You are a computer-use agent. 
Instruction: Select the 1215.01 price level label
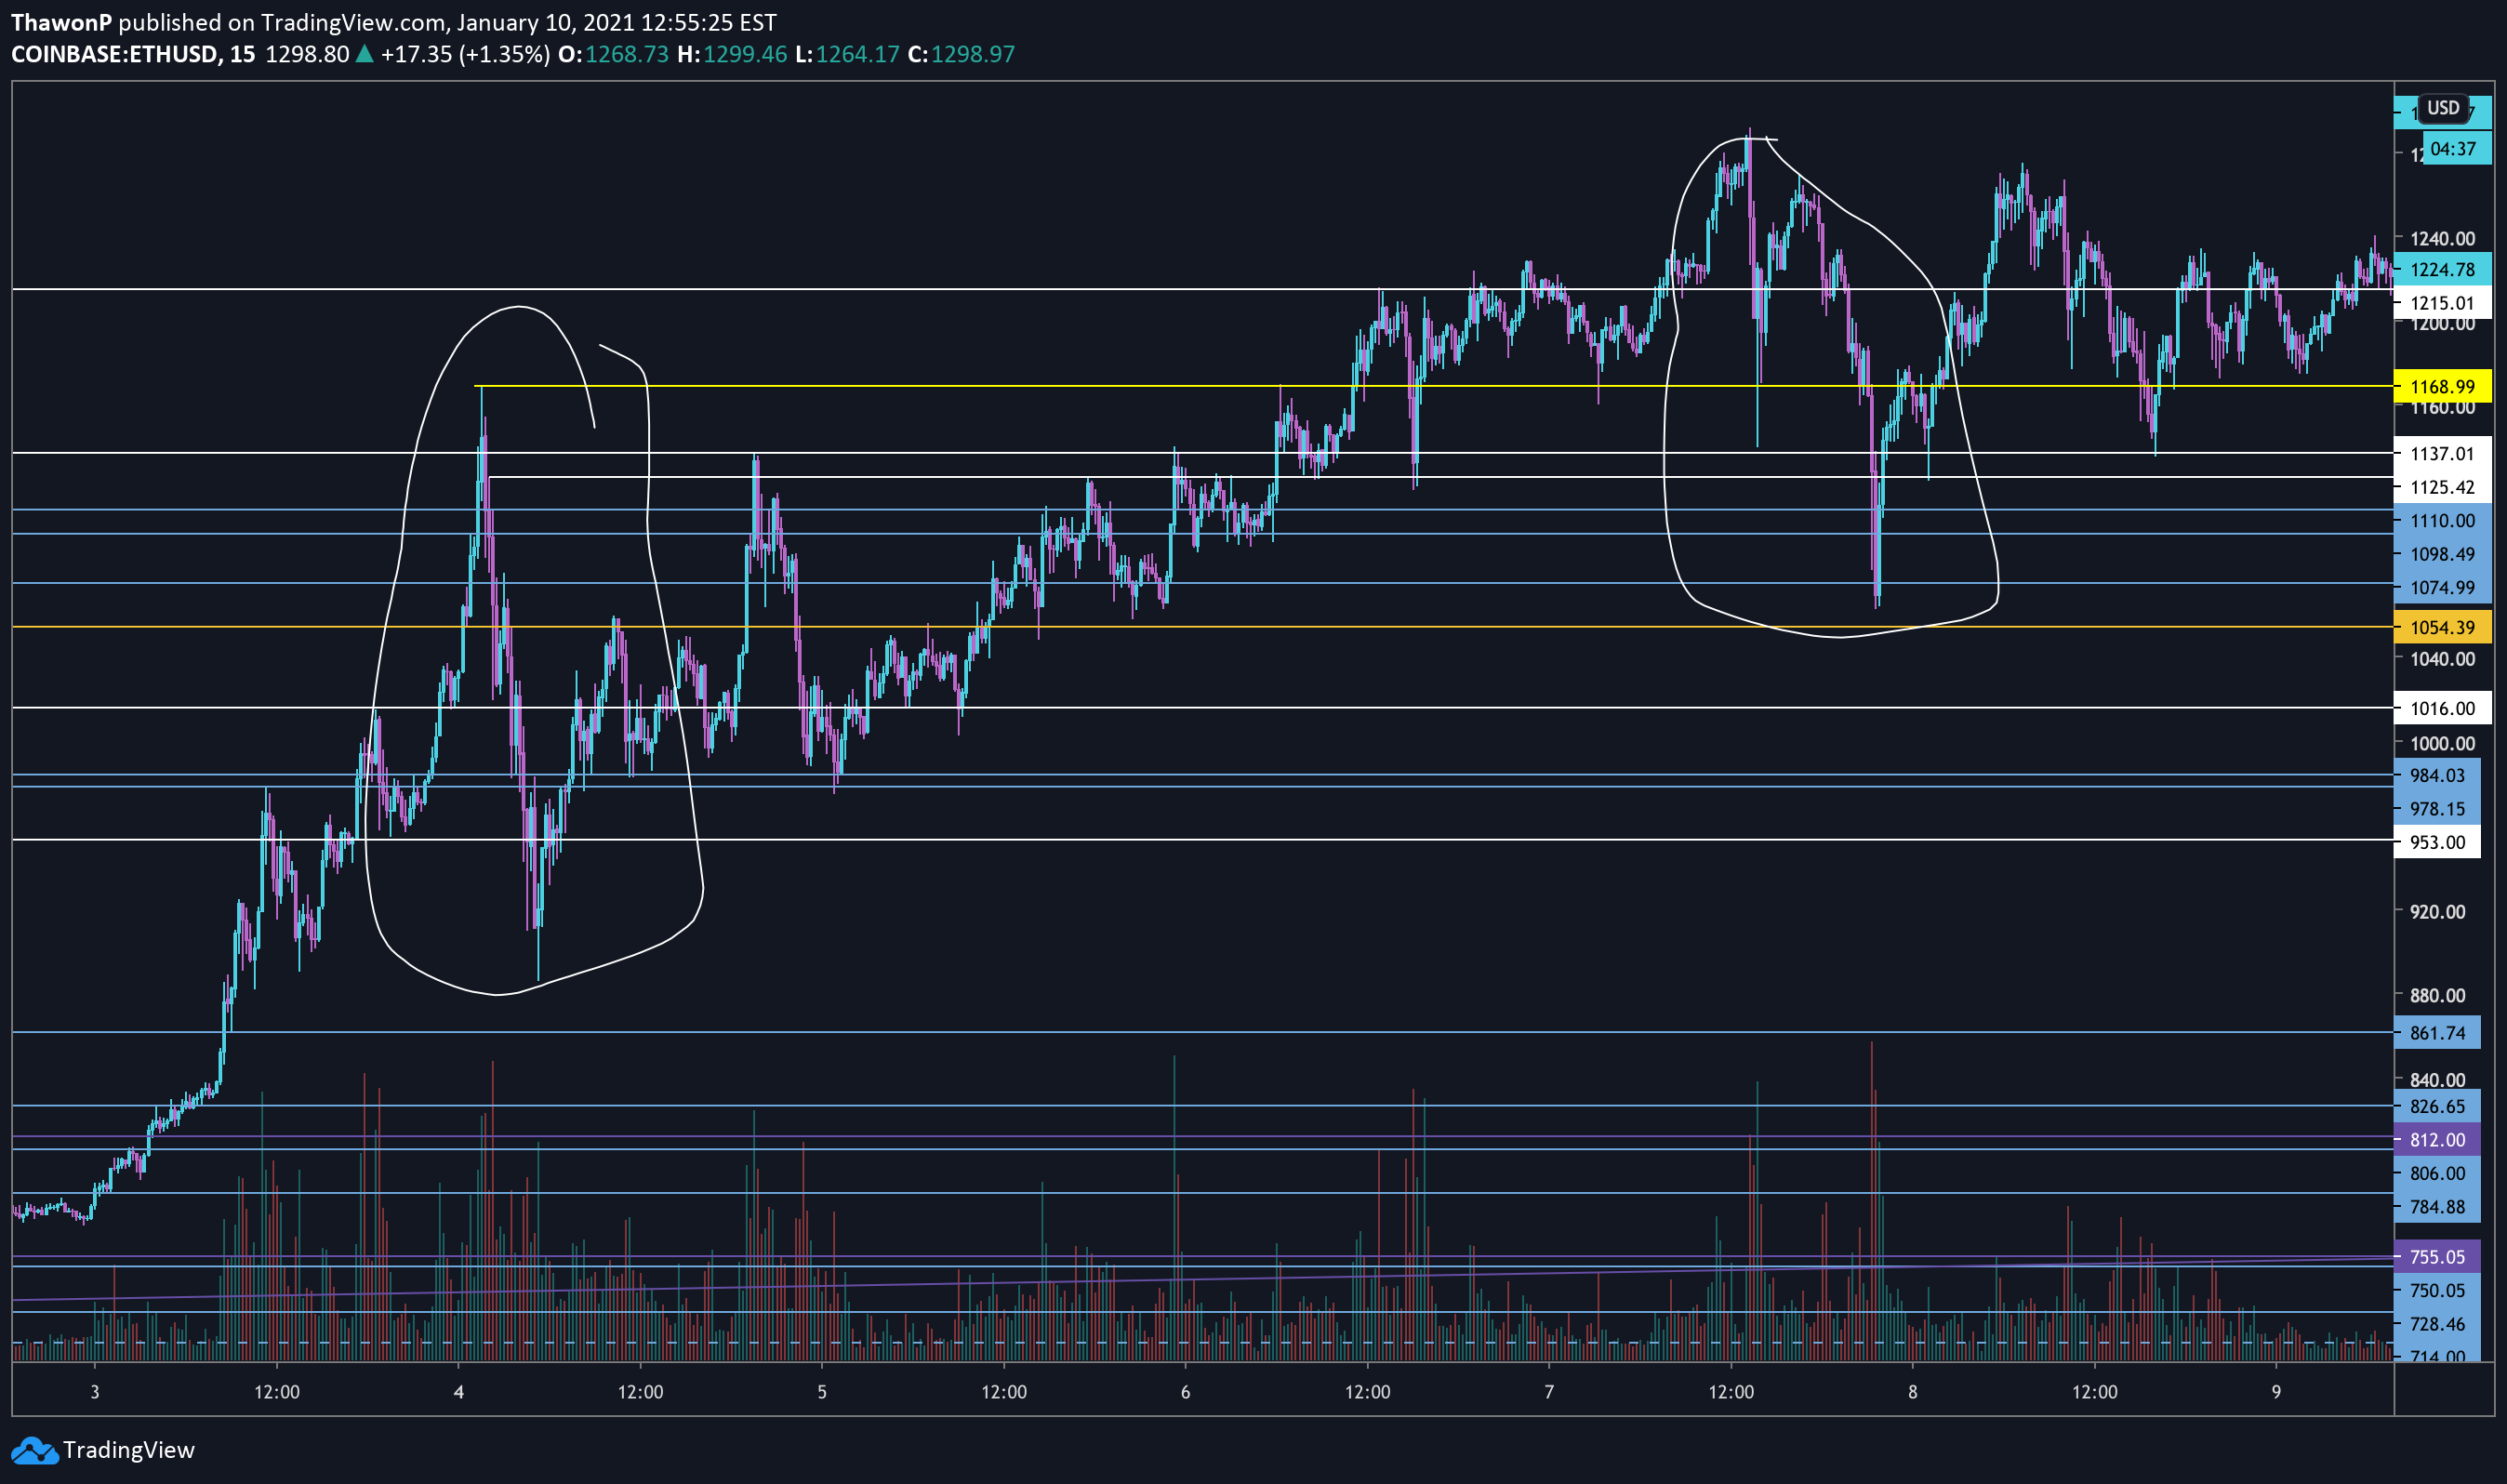tap(2443, 303)
